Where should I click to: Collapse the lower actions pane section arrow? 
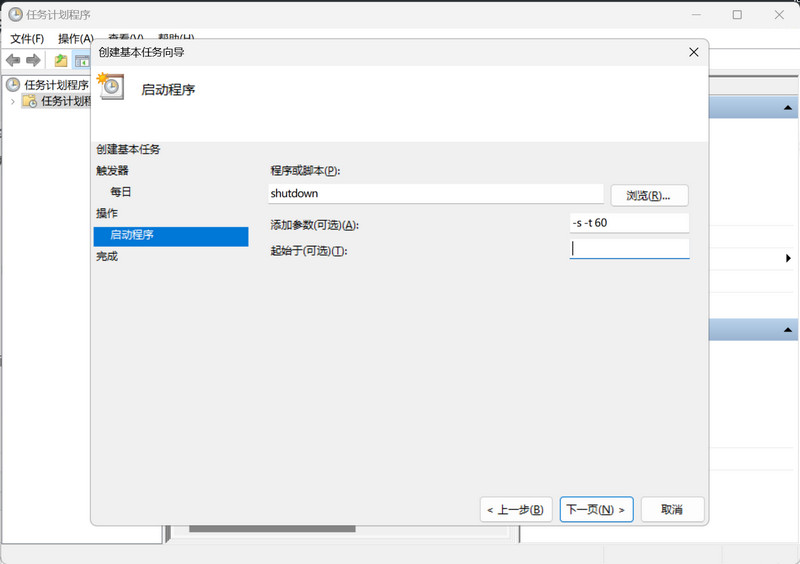click(x=788, y=330)
